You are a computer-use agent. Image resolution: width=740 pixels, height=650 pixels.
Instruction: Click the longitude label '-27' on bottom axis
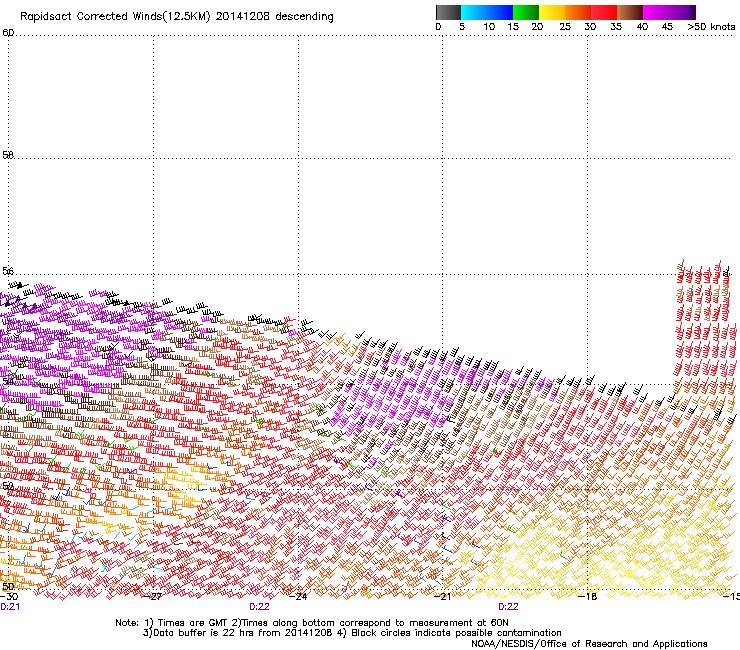click(x=152, y=597)
